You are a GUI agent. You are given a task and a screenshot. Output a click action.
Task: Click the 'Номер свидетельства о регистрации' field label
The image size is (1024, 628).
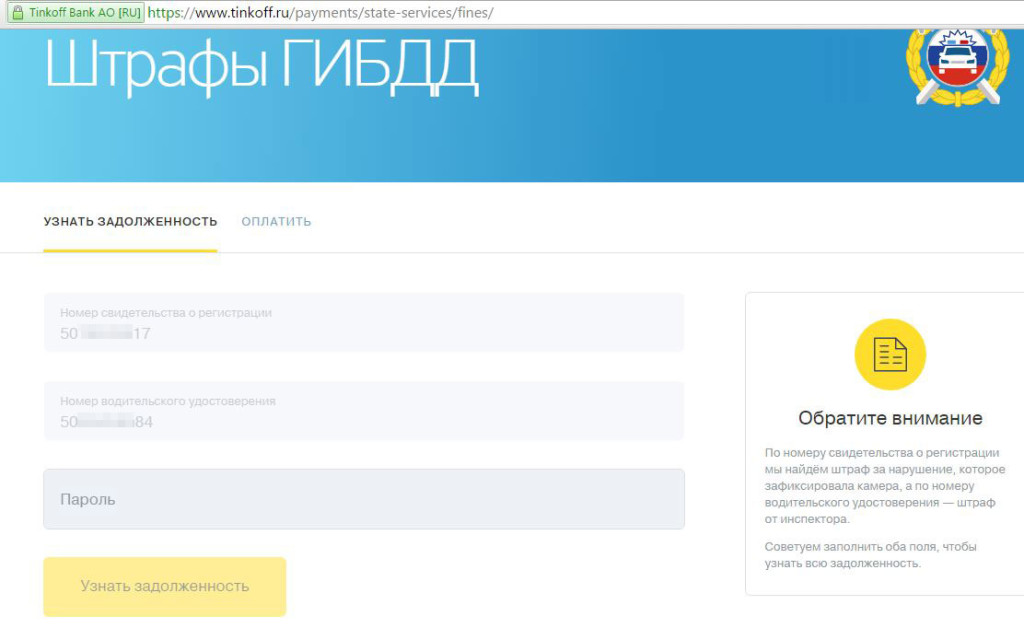click(x=166, y=313)
